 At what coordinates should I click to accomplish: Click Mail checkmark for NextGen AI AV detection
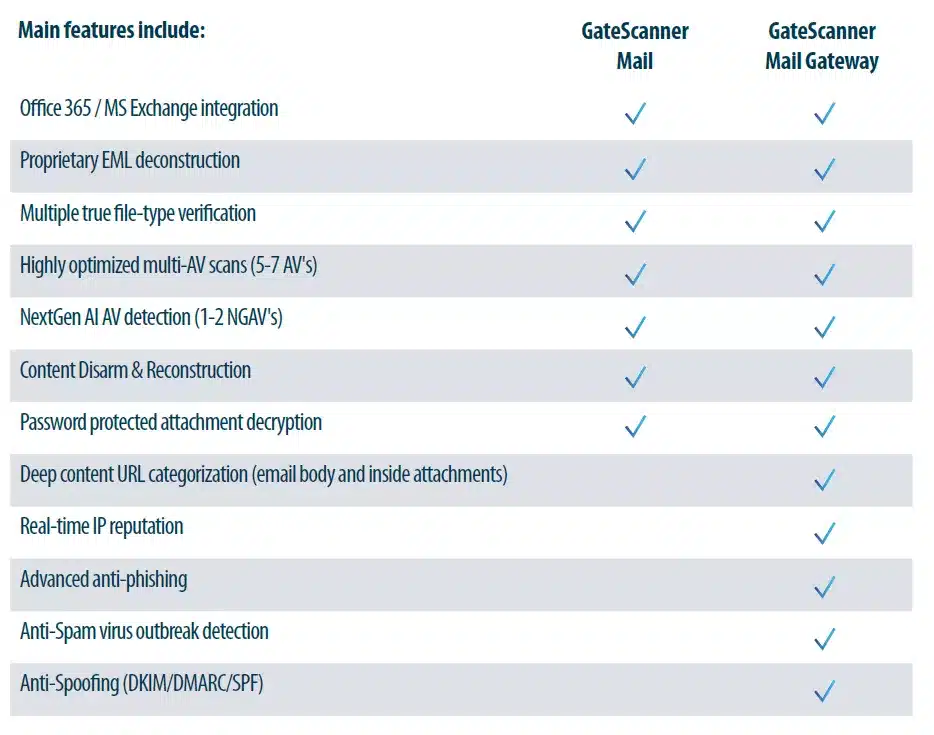(x=635, y=326)
